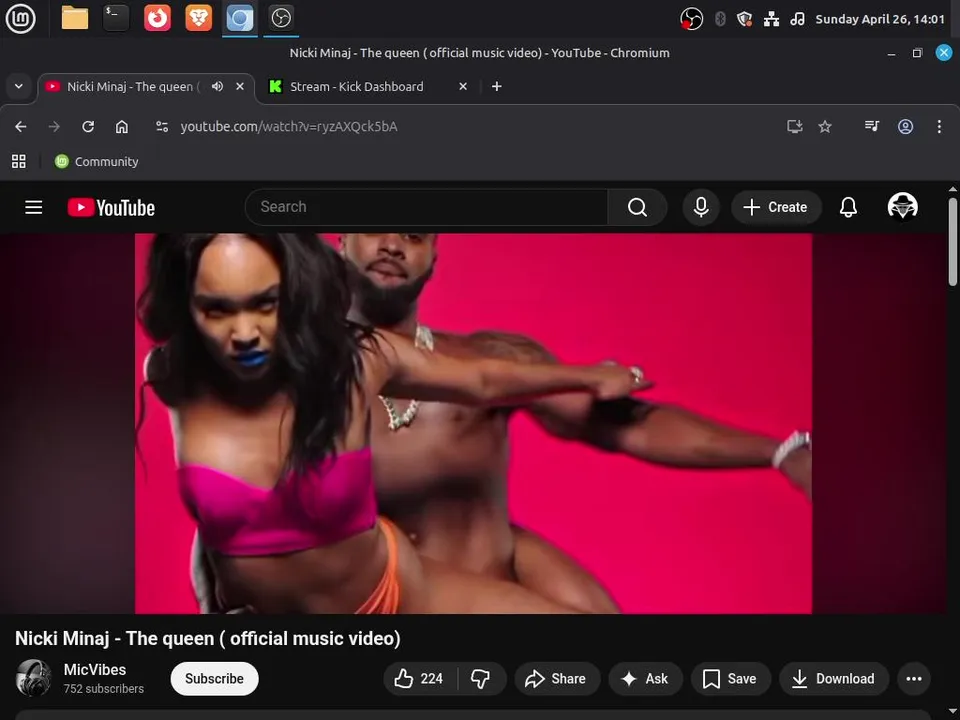Open the media controls in the toolbar

tap(872, 127)
